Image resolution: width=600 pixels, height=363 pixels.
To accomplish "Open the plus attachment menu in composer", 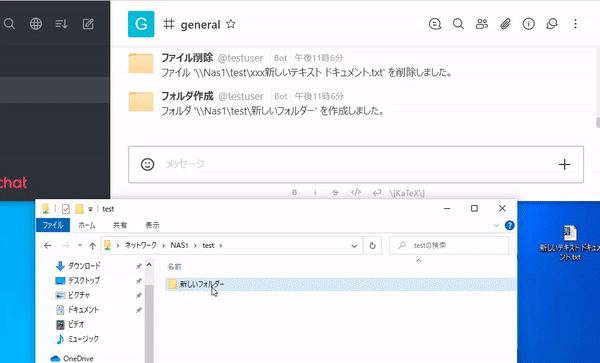I will (564, 164).
